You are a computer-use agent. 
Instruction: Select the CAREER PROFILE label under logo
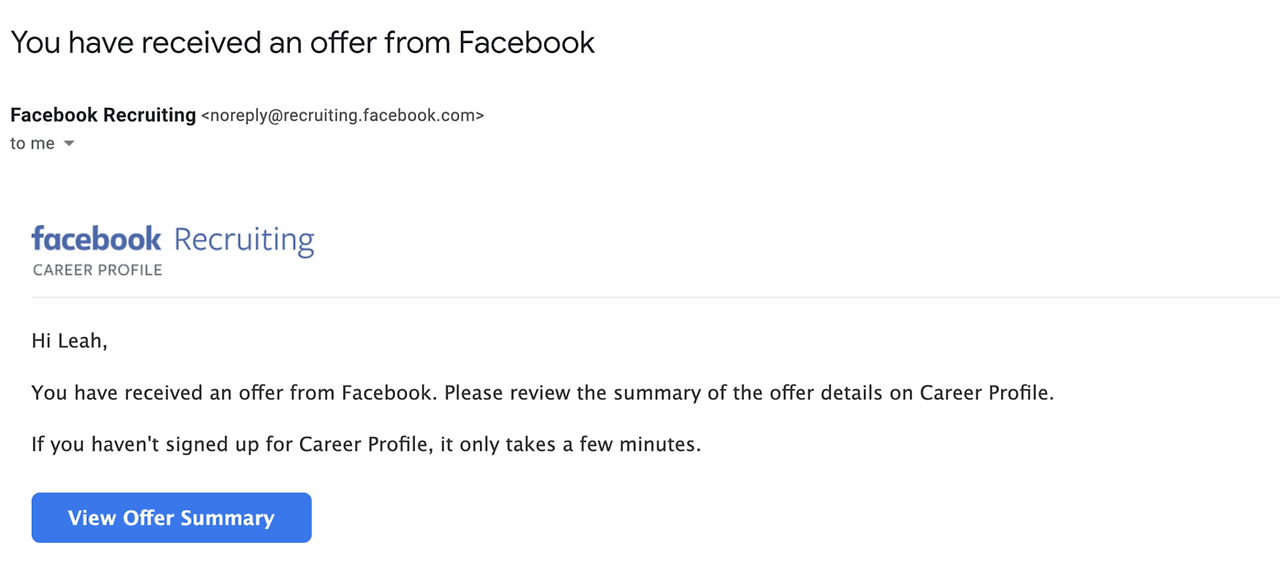click(97, 270)
